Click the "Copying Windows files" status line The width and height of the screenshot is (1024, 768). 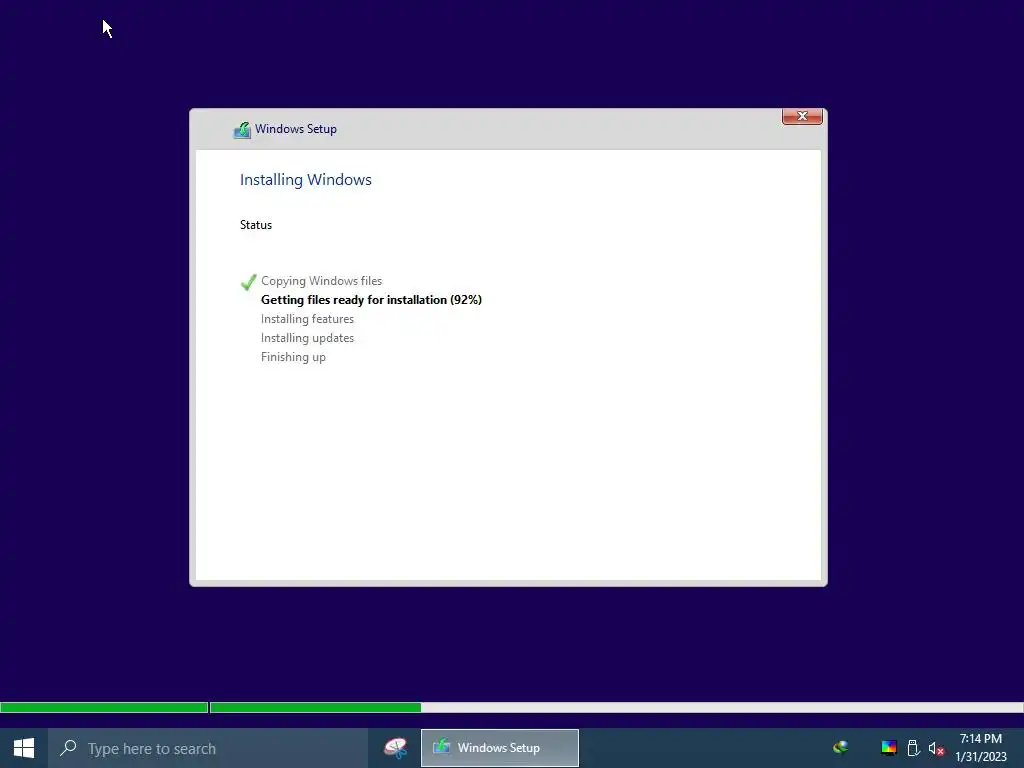click(x=321, y=281)
